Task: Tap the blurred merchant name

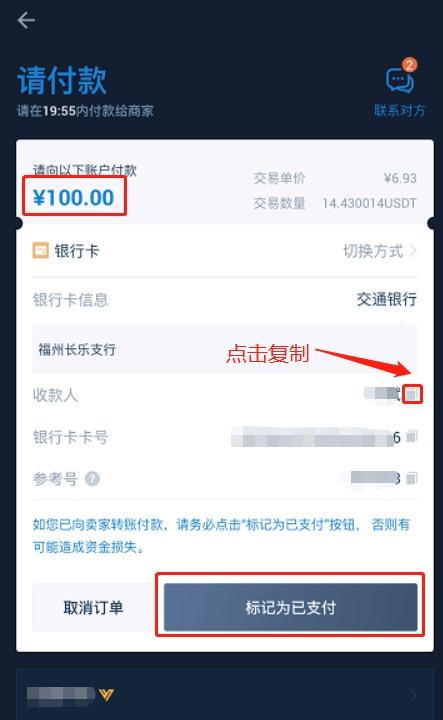Action: (61, 695)
